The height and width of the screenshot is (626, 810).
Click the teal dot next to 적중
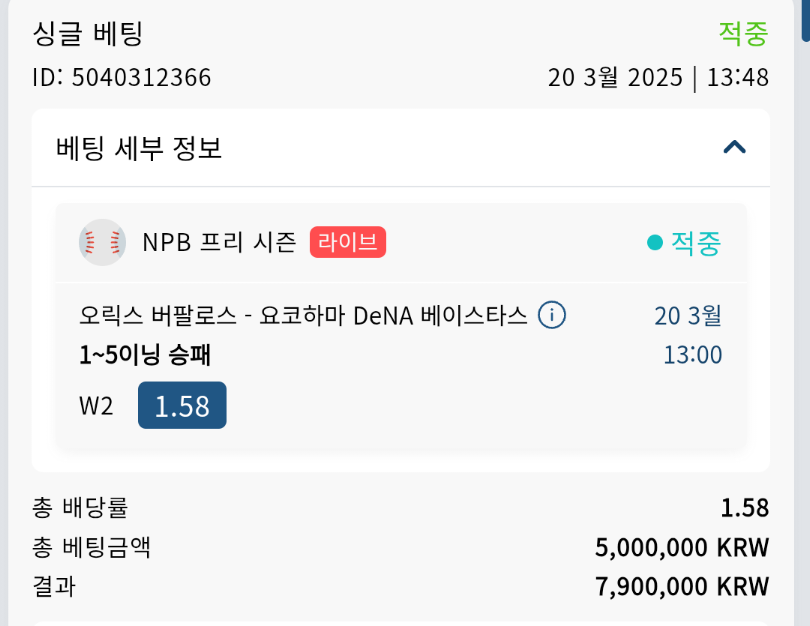tap(655, 243)
